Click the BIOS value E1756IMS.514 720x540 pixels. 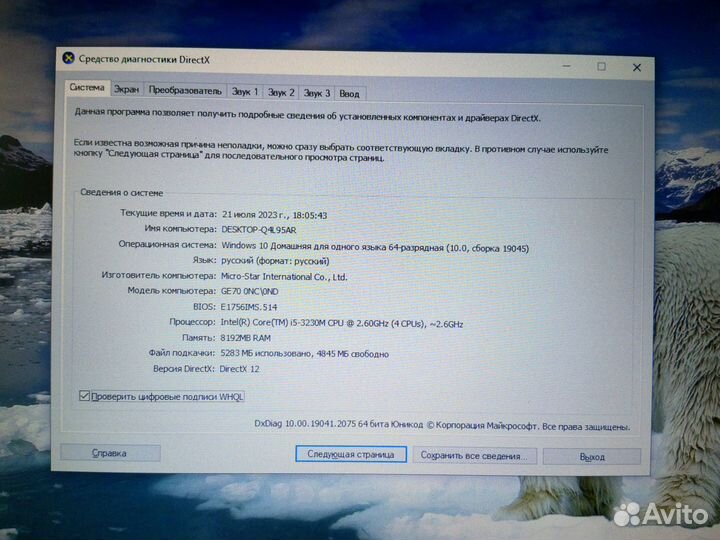pyautogui.click(x=249, y=307)
